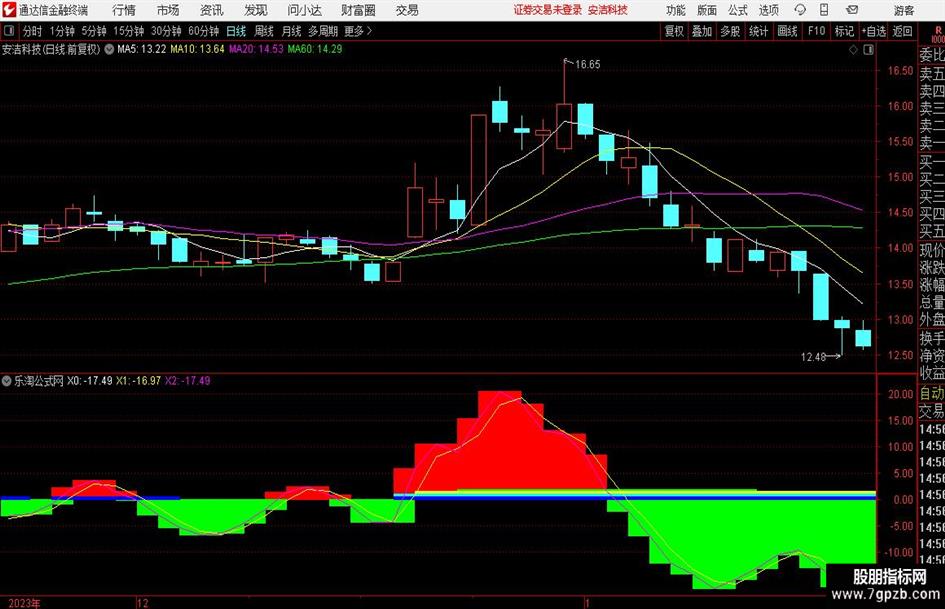Click the MA60: 14.29 label

click(x=315, y=49)
